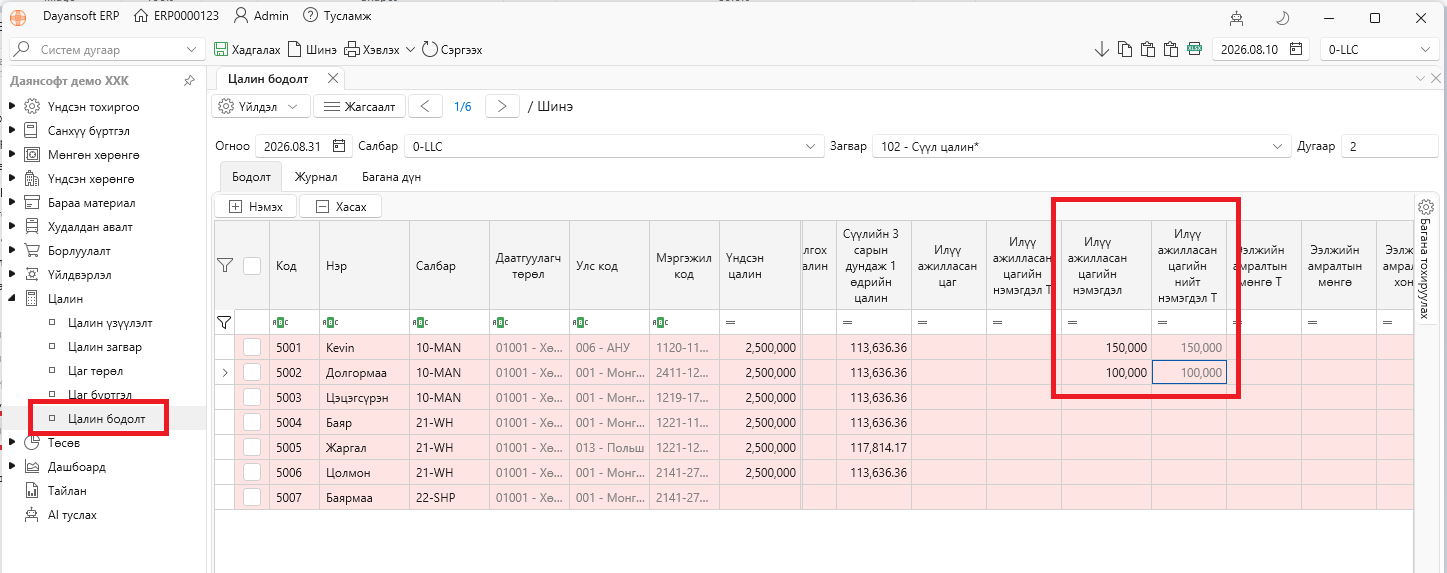Click the Хадгалах save disk icon
1447x573 pixels.
pyautogui.click(x=221, y=49)
